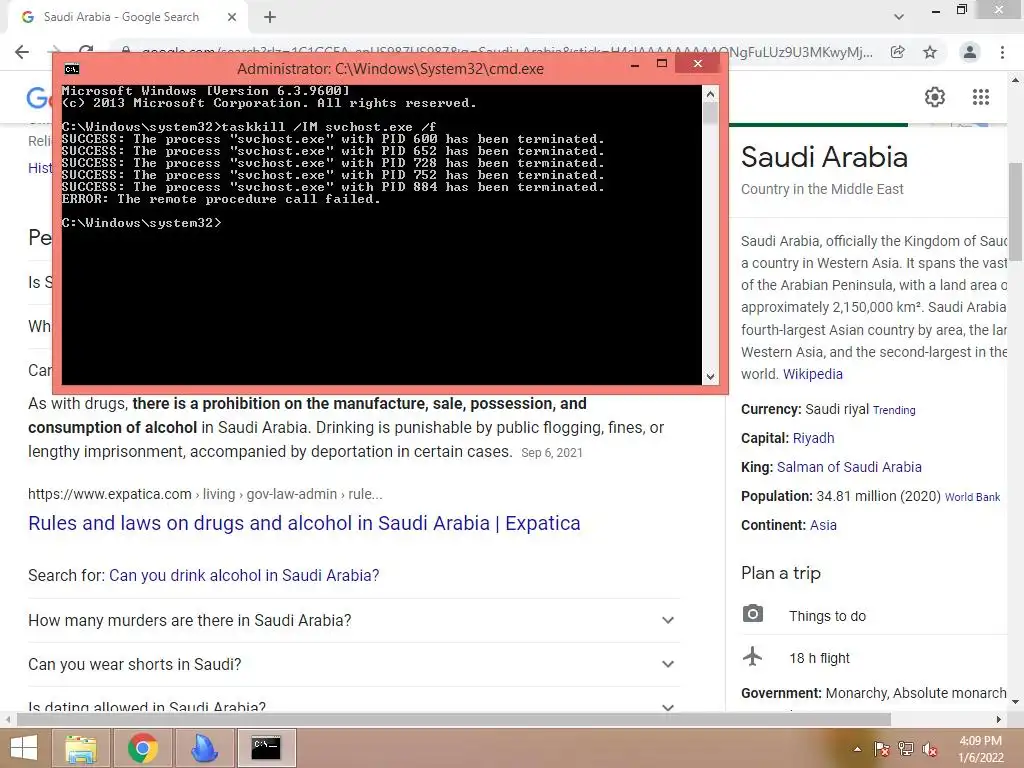
Task: Open Rules and laws Expatica result
Action: pos(304,523)
